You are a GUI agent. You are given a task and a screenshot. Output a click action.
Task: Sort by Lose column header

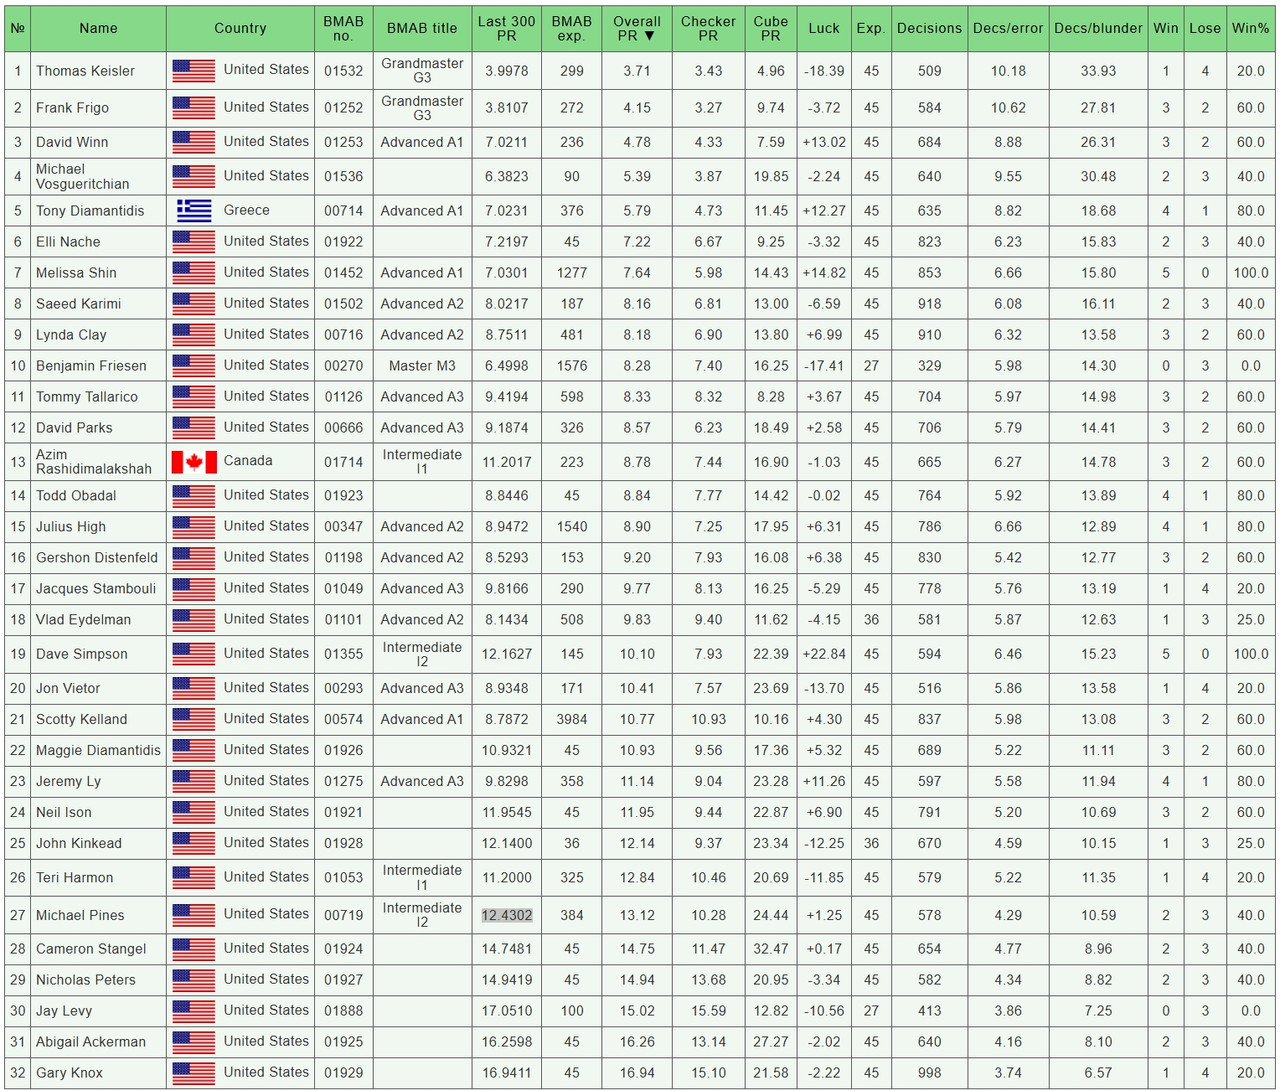point(1205,28)
